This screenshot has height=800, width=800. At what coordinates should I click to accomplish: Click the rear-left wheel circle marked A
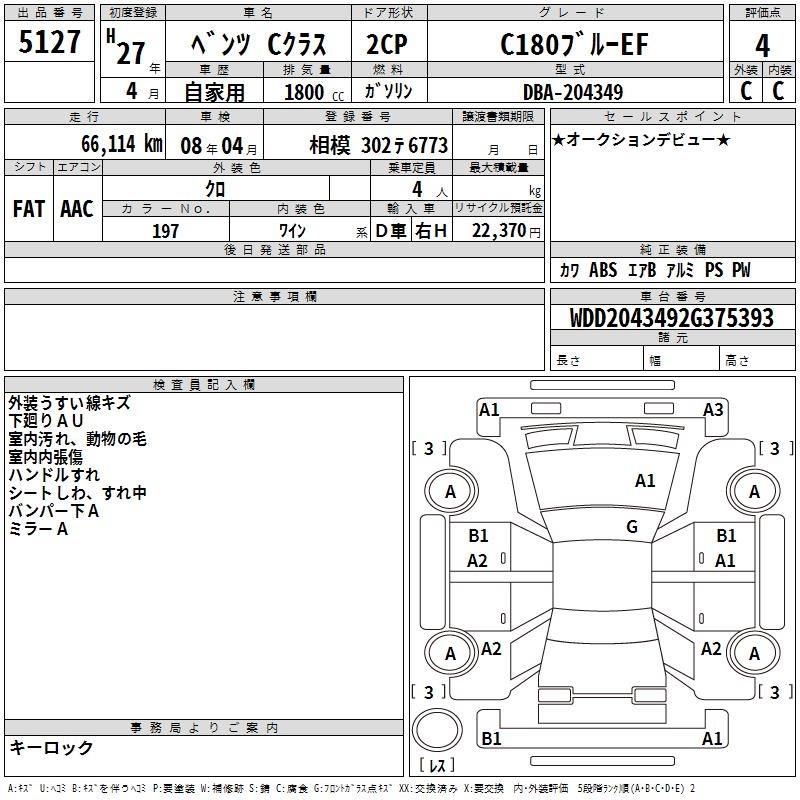click(450, 654)
